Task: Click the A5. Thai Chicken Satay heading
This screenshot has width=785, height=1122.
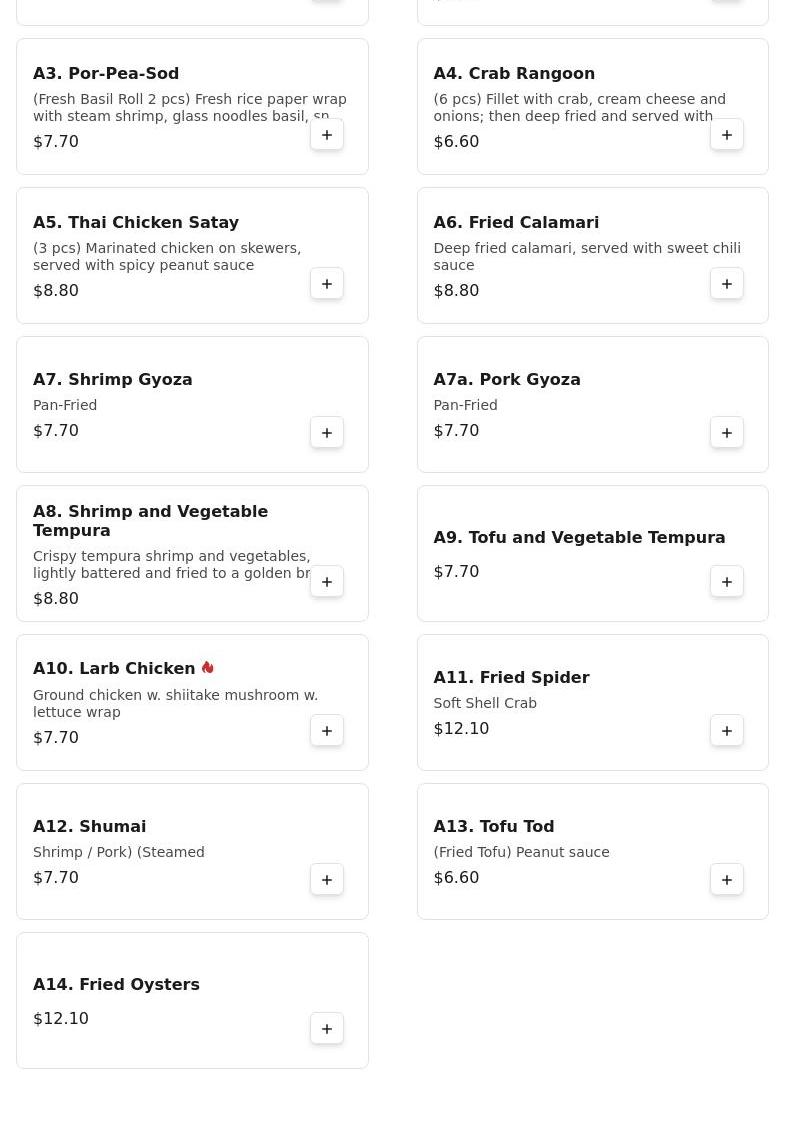Action: 136,222
